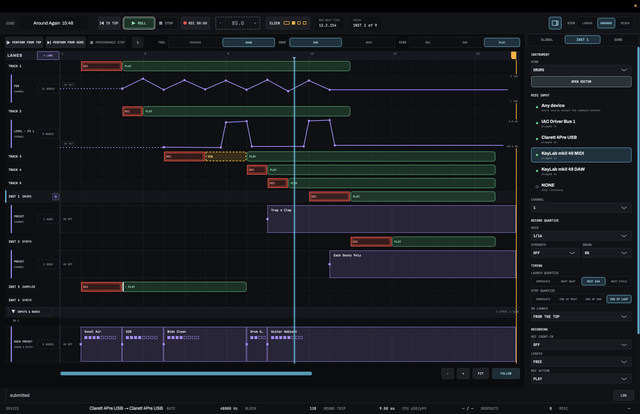This screenshot has width=640, height=414.
Task: Edit the 85.0 tempo field
Action: (x=238, y=23)
